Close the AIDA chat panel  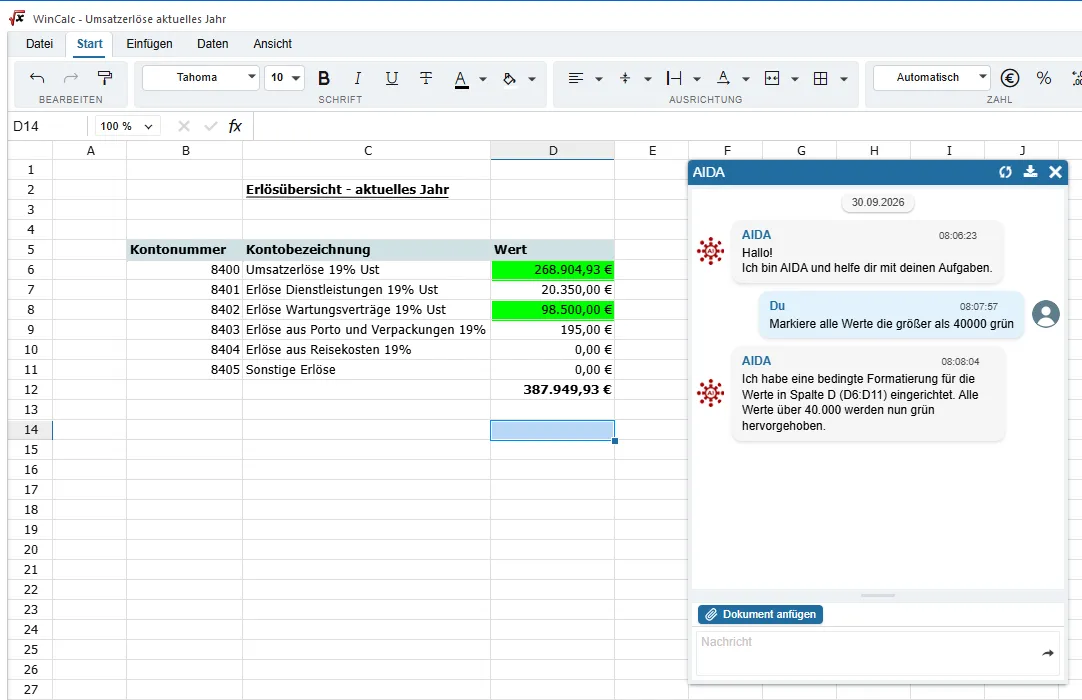coord(1055,172)
